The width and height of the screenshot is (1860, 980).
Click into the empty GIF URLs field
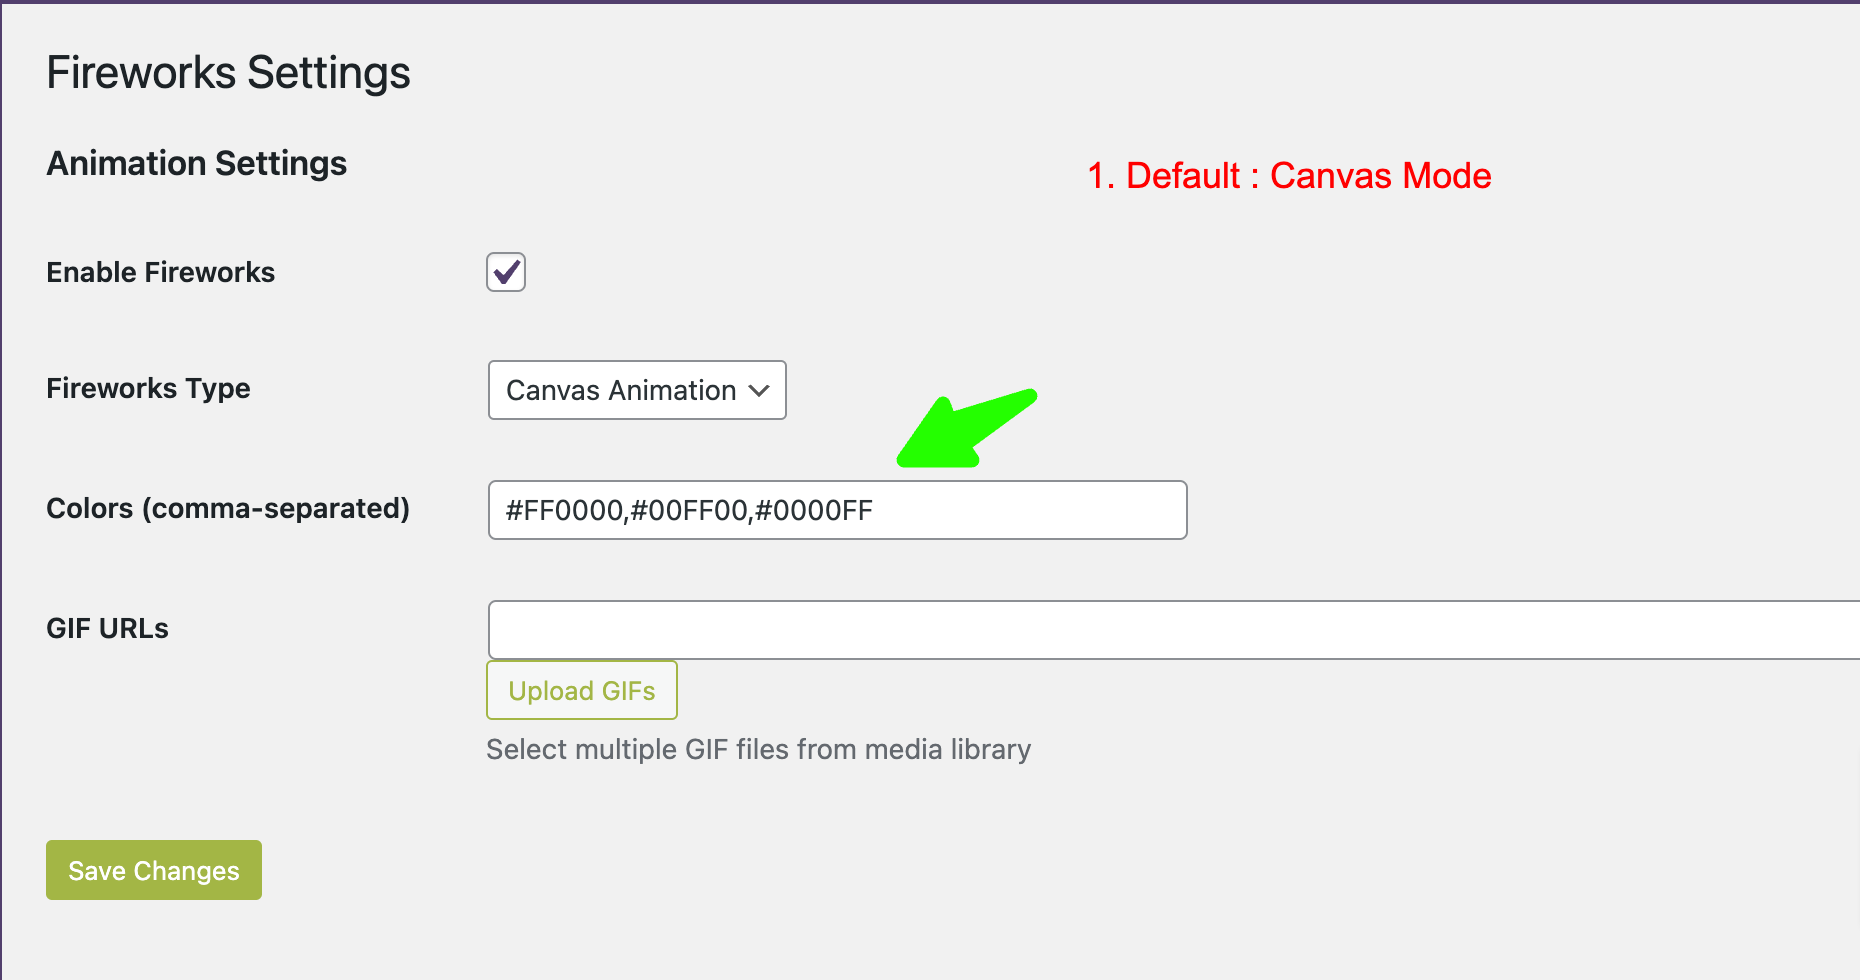tap(1170, 630)
